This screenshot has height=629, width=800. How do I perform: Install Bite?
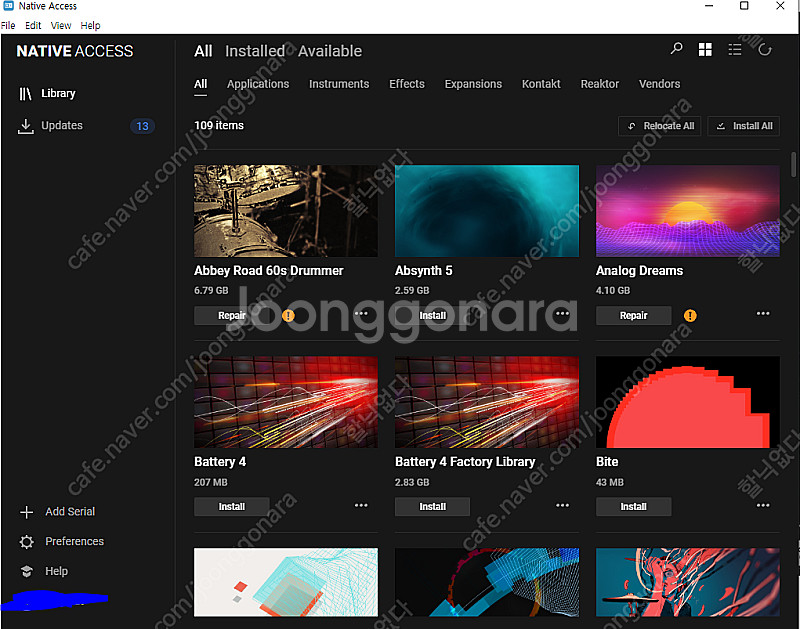click(634, 507)
